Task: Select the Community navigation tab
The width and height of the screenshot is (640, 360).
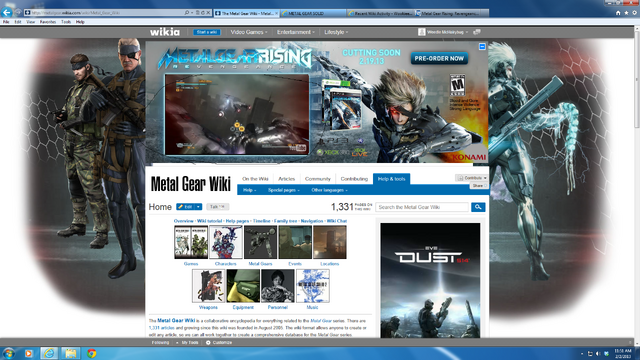Action: [x=318, y=179]
